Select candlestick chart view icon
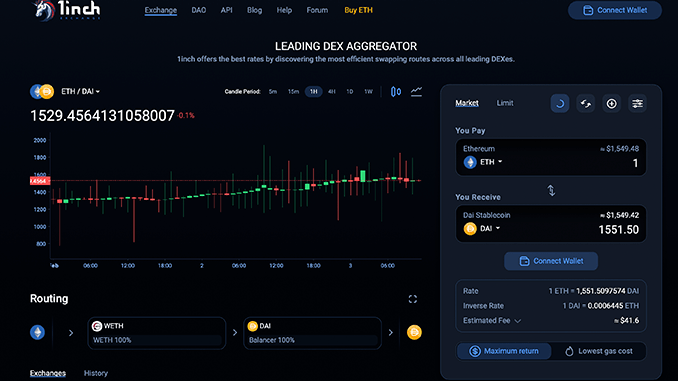 pyautogui.click(x=396, y=92)
